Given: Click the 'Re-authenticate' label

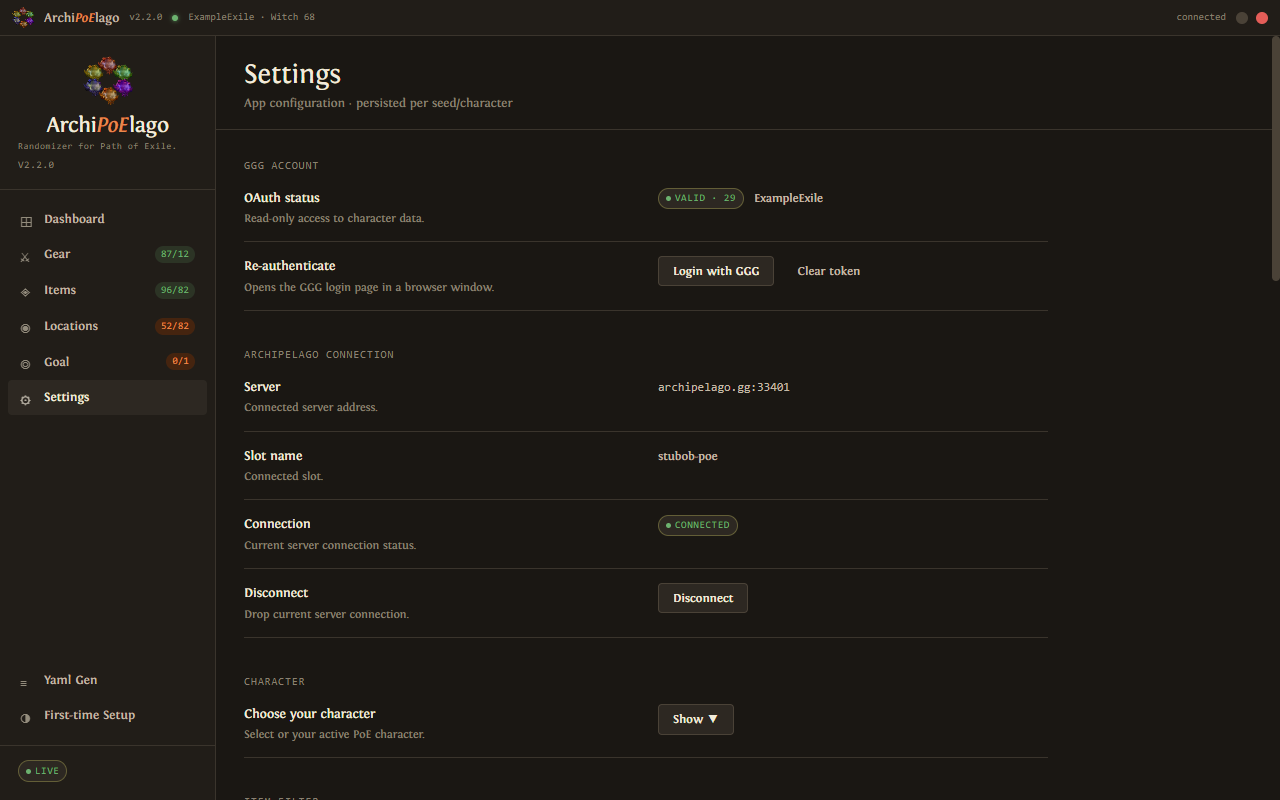Looking at the screenshot, I should click(x=290, y=266).
